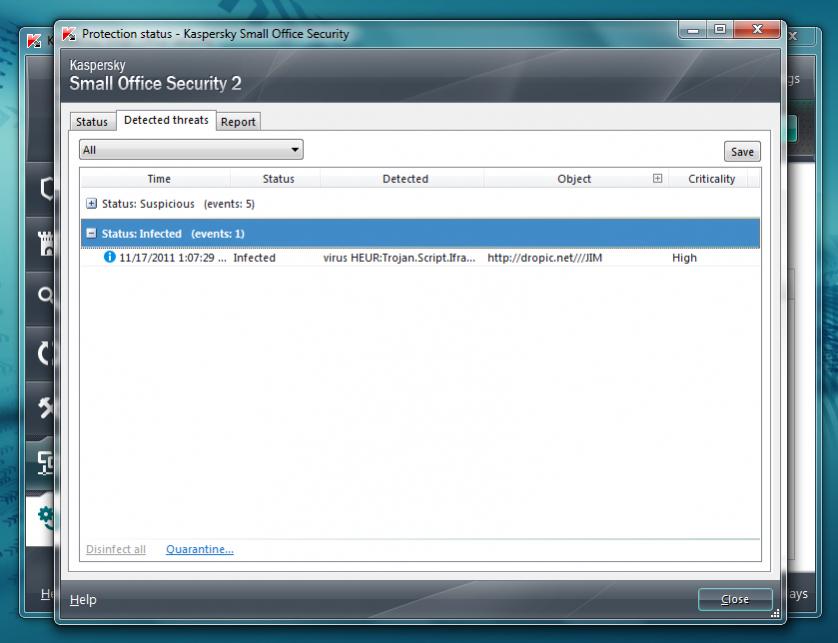Expand the Status: Suspicious group
The width and height of the screenshot is (838, 643).
click(91, 204)
